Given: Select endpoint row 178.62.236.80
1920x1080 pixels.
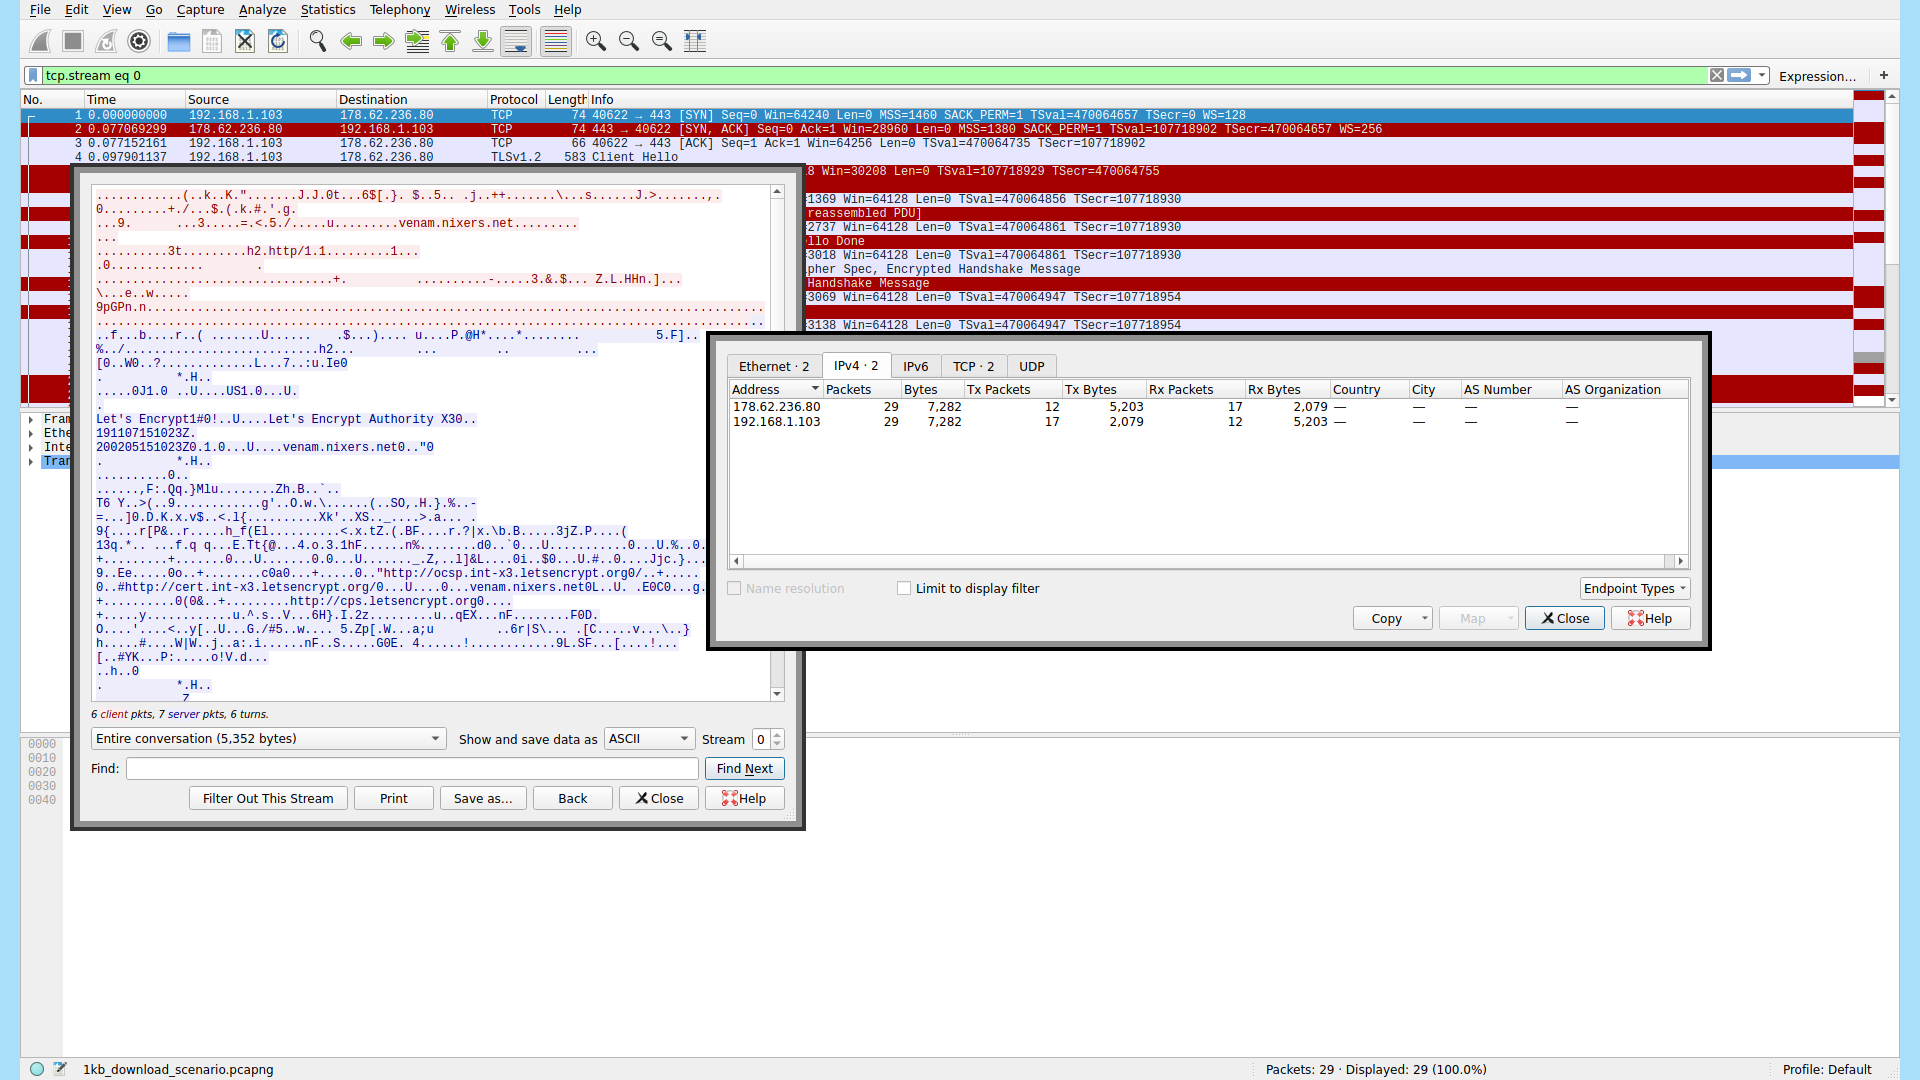Looking at the screenshot, I should (1208, 407).
